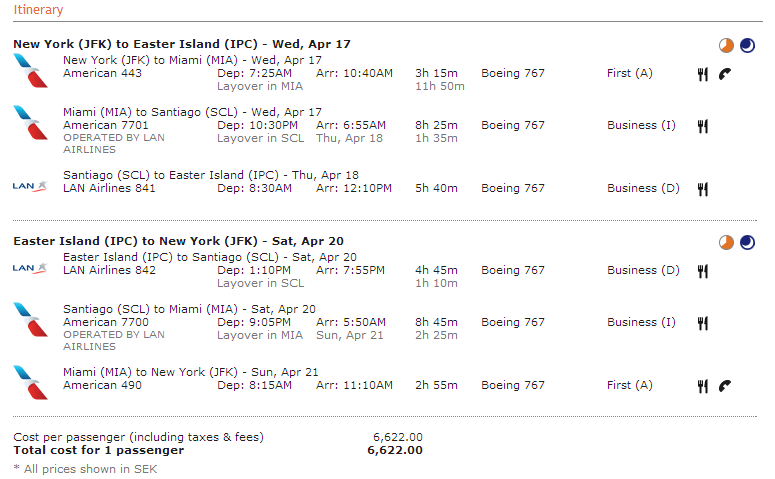The width and height of the screenshot is (775, 479).
Task: Click First (A) class on American 443
Action: click(x=629, y=73)
